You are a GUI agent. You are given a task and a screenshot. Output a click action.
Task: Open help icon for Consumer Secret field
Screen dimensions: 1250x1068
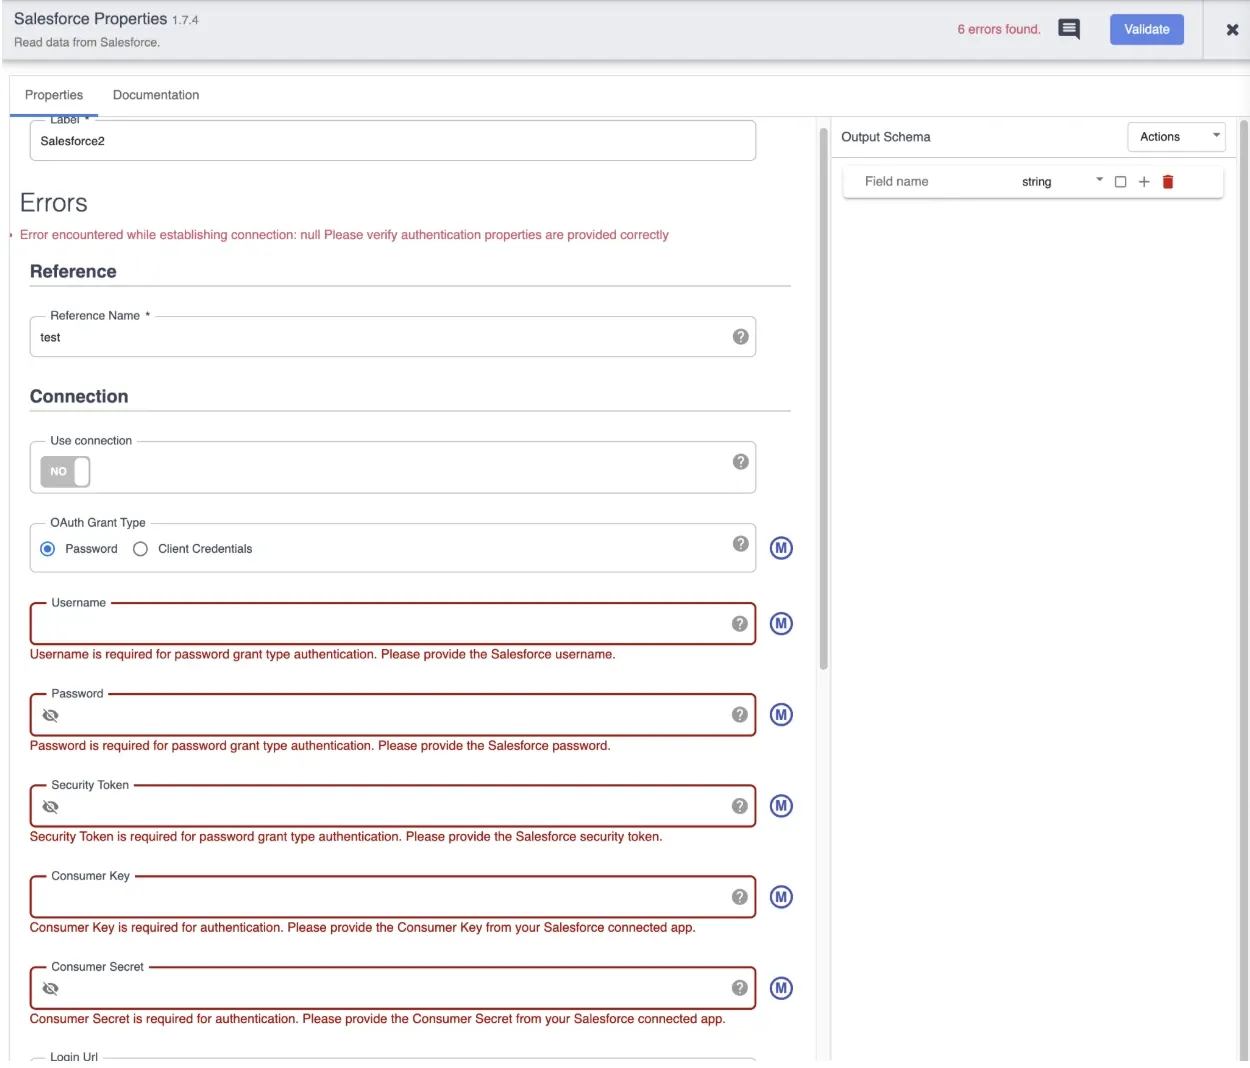pyautogui.click(x=740, y=988)
